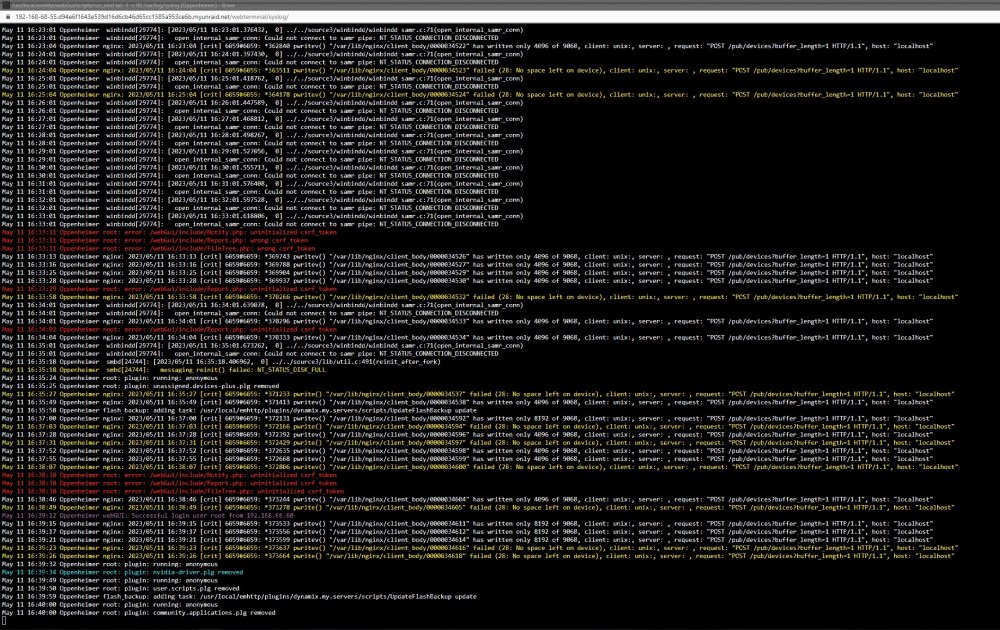Select the 16:35:49 nginx client_body/0000034538 line
This screenshot has width=1000, height=630.
467,402
